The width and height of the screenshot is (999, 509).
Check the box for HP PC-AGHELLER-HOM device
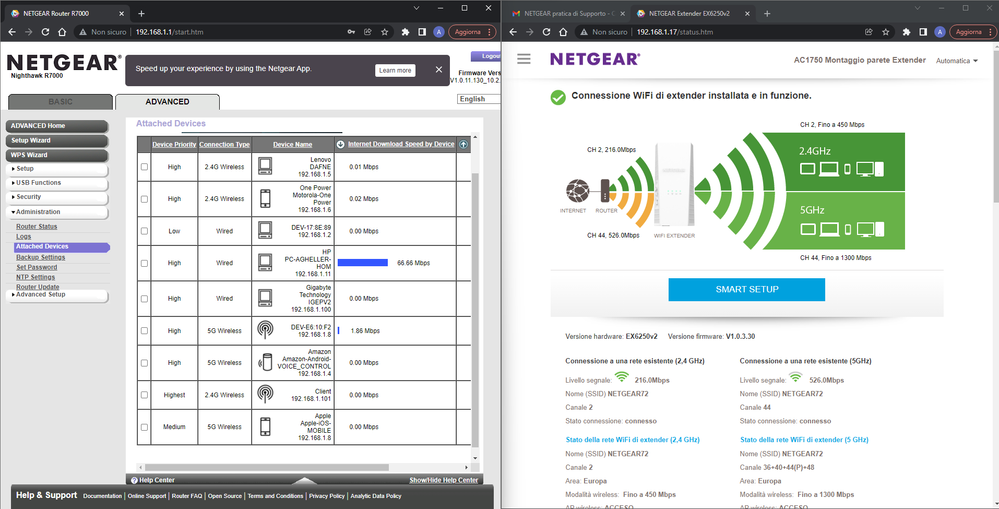click(x=145, y=263)
